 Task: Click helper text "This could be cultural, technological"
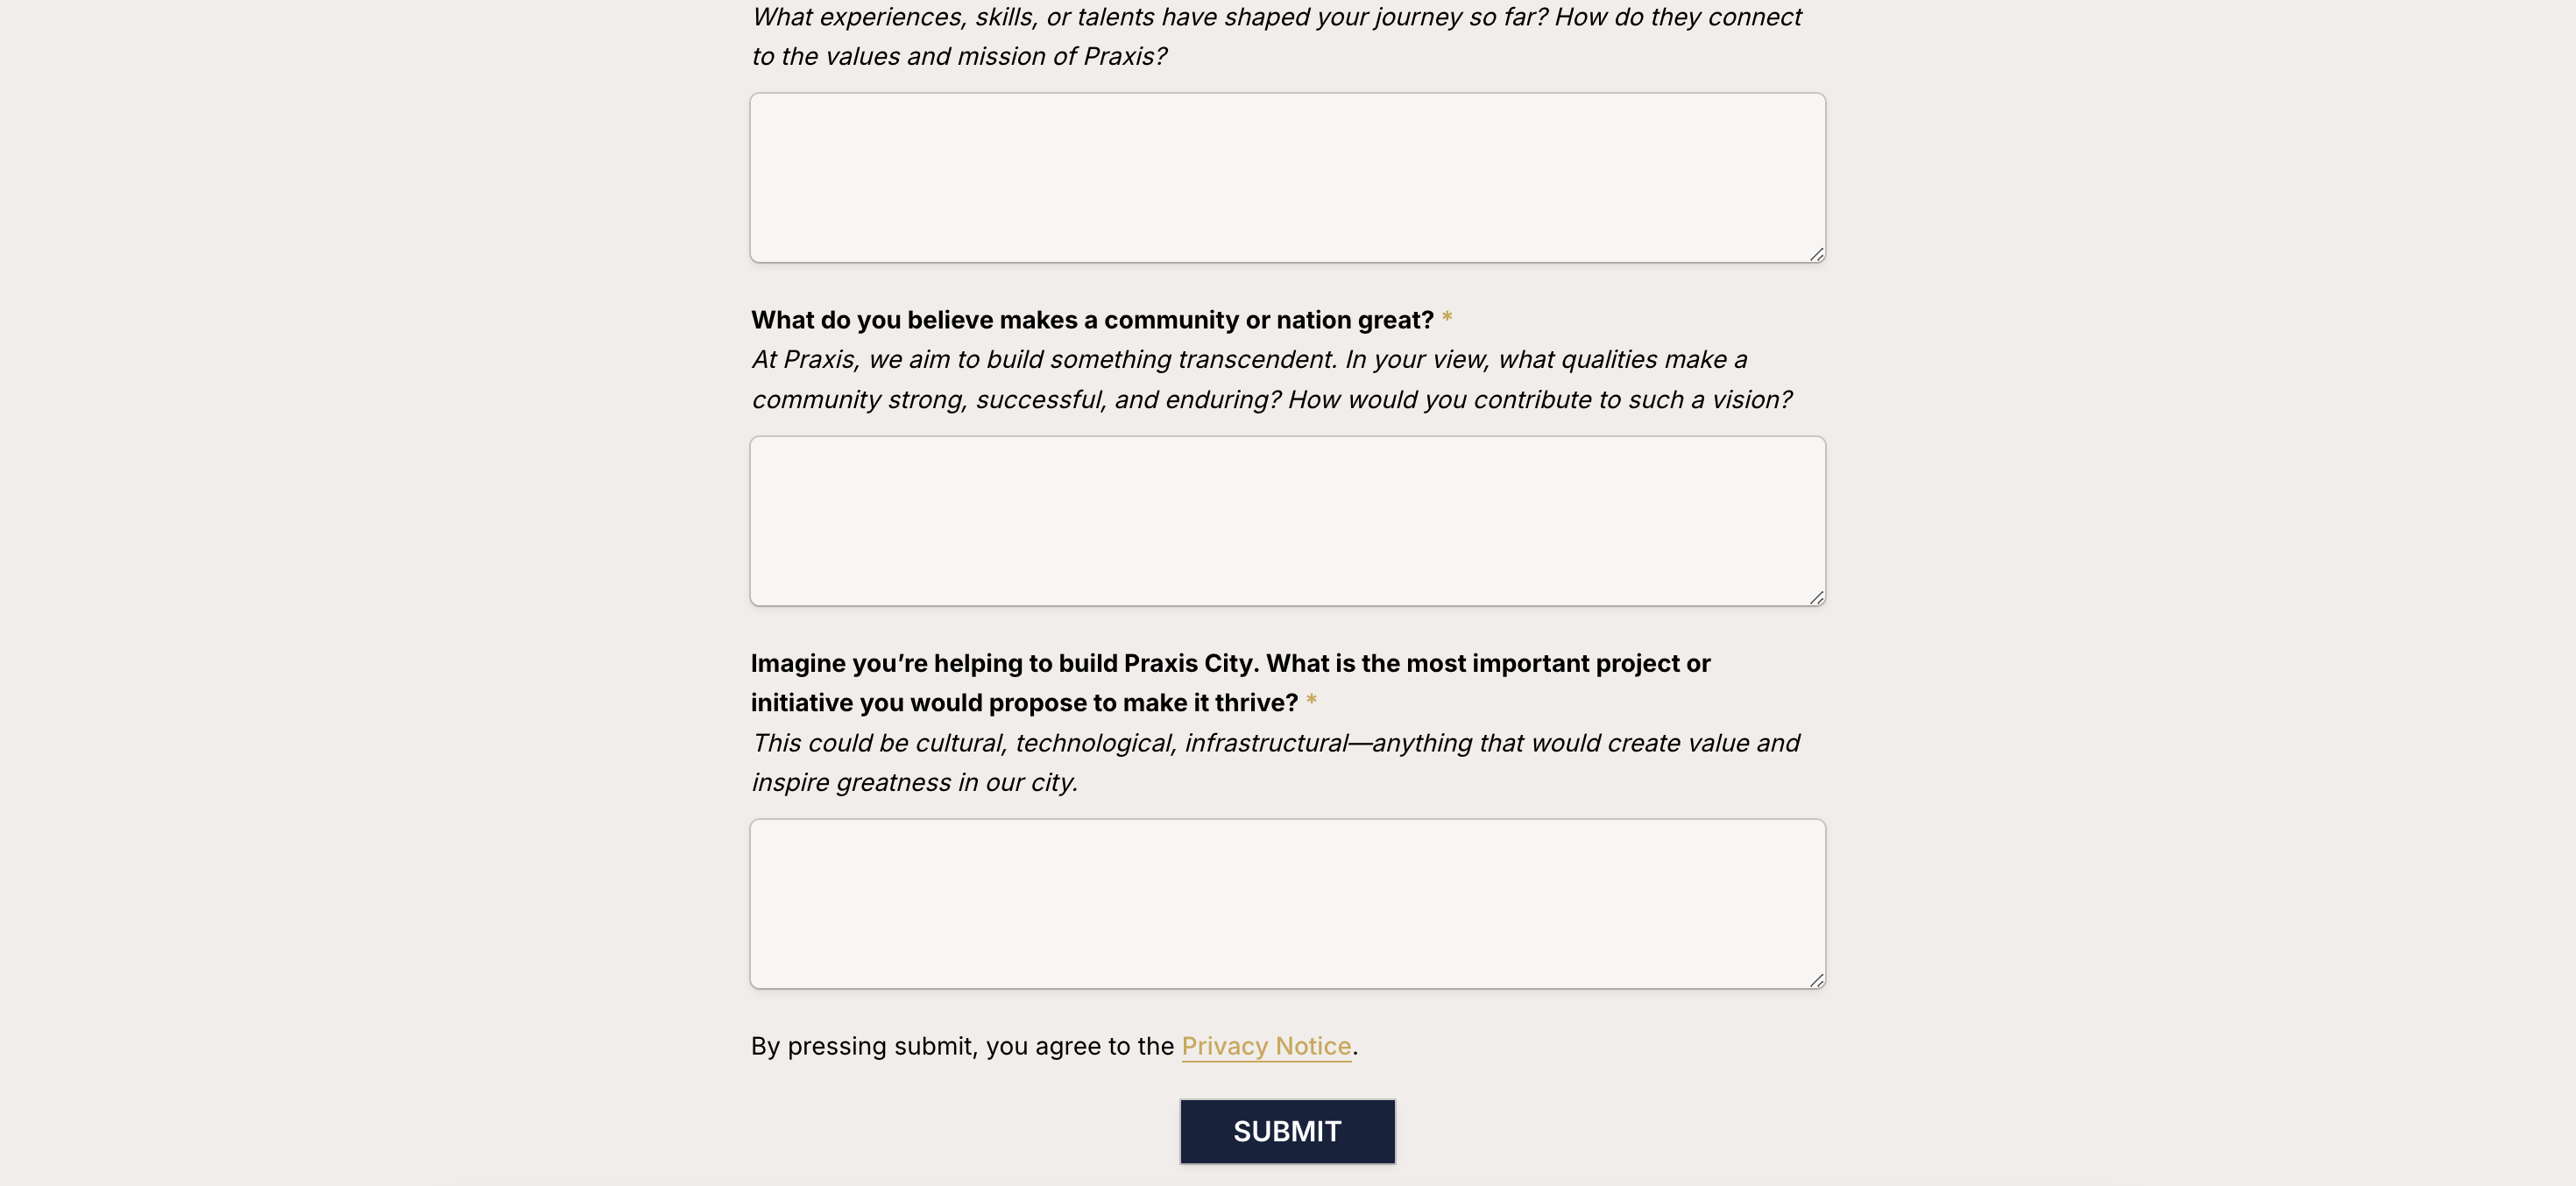click(1274, 743)
